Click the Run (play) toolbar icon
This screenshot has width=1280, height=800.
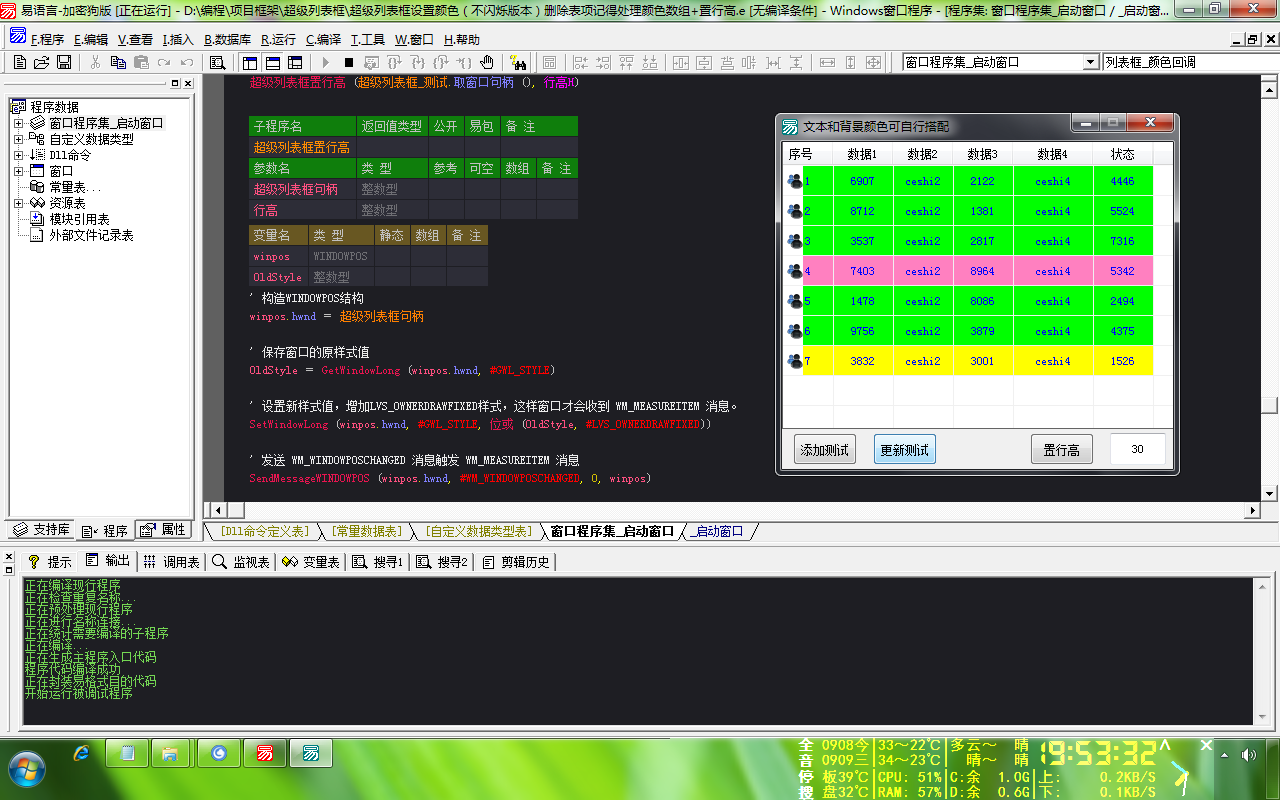[325, 62]
